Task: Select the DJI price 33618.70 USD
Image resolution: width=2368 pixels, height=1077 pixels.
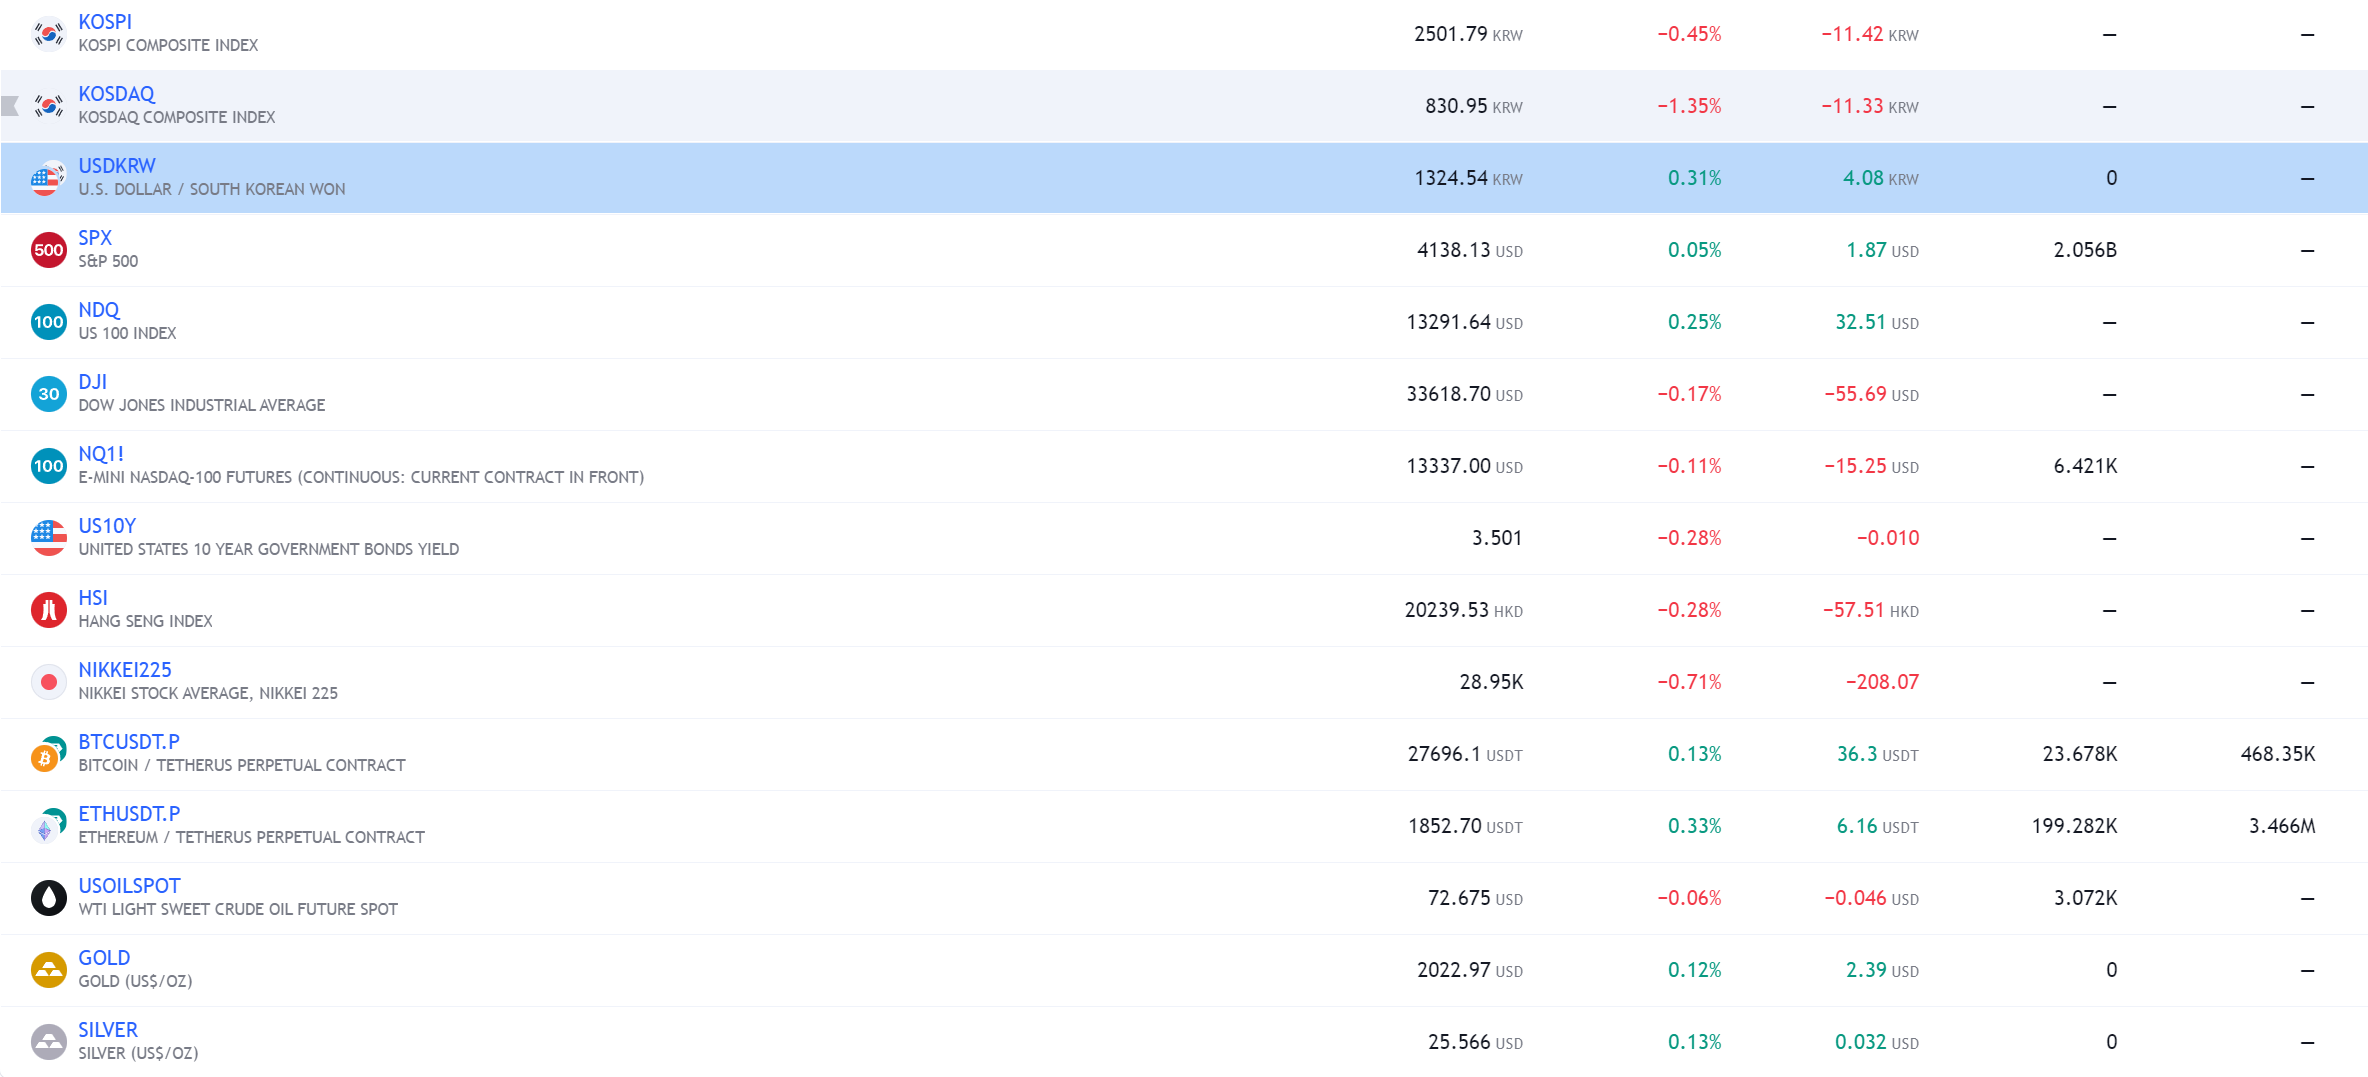Action: click(x=1465, y=394)
